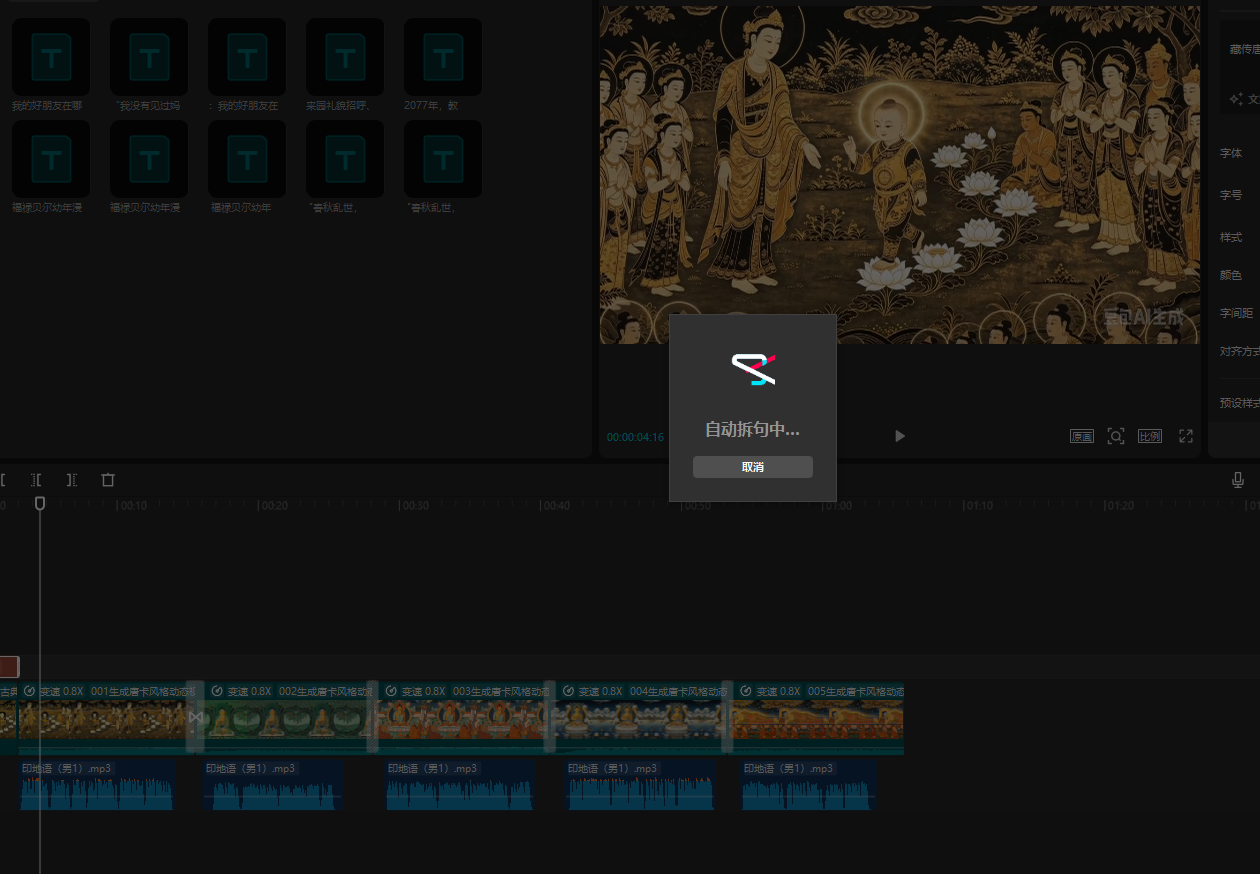Click the speed icon on clip 005
The width and height of the screenshot is (1260, 874).
(745, 691)
